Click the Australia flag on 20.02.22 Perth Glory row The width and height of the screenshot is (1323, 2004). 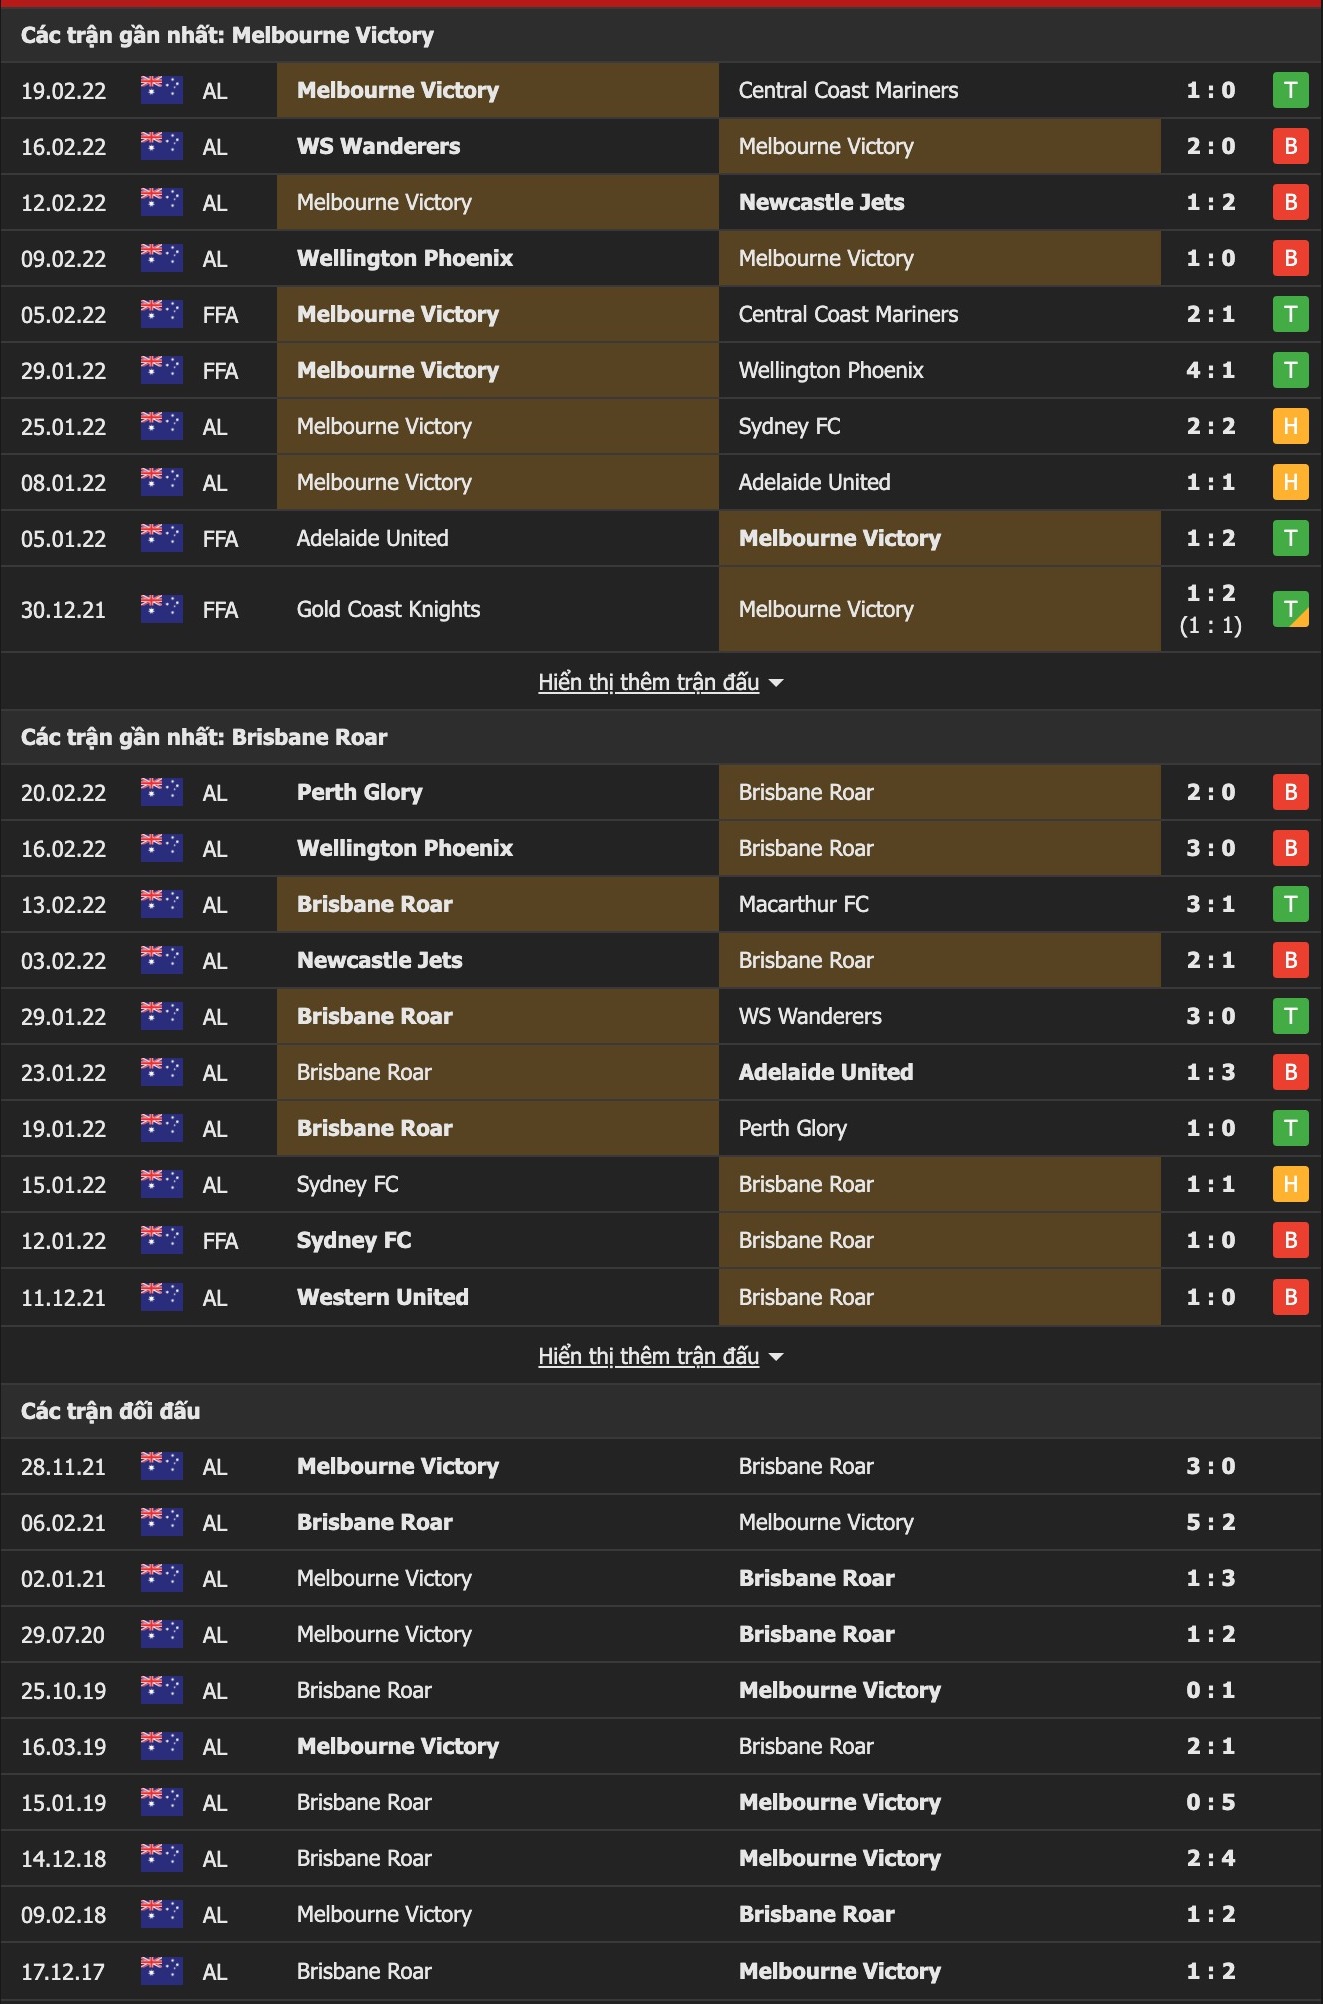161,792
